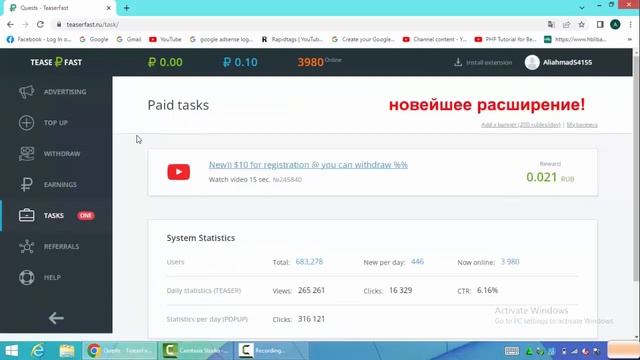
Task: Click the ONE badge next to Tasks
Action: [86, 216]
